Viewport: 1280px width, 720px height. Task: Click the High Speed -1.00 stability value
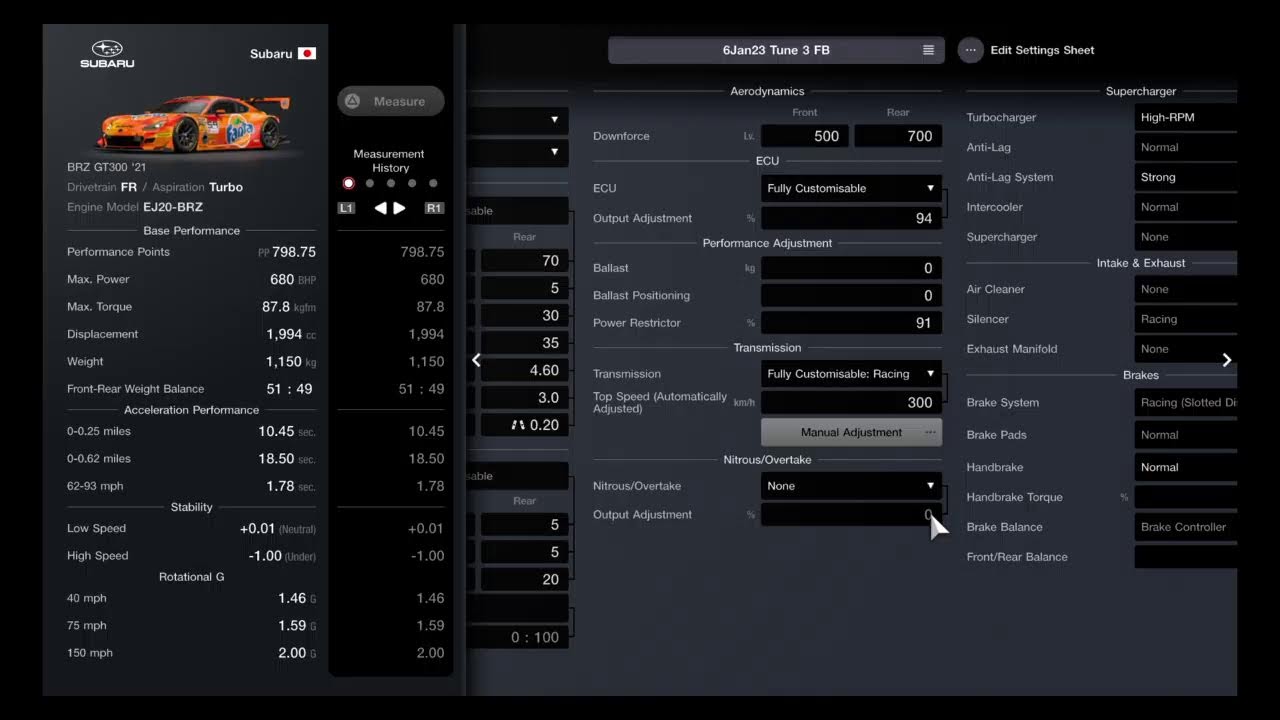click(x=282, y=556)
